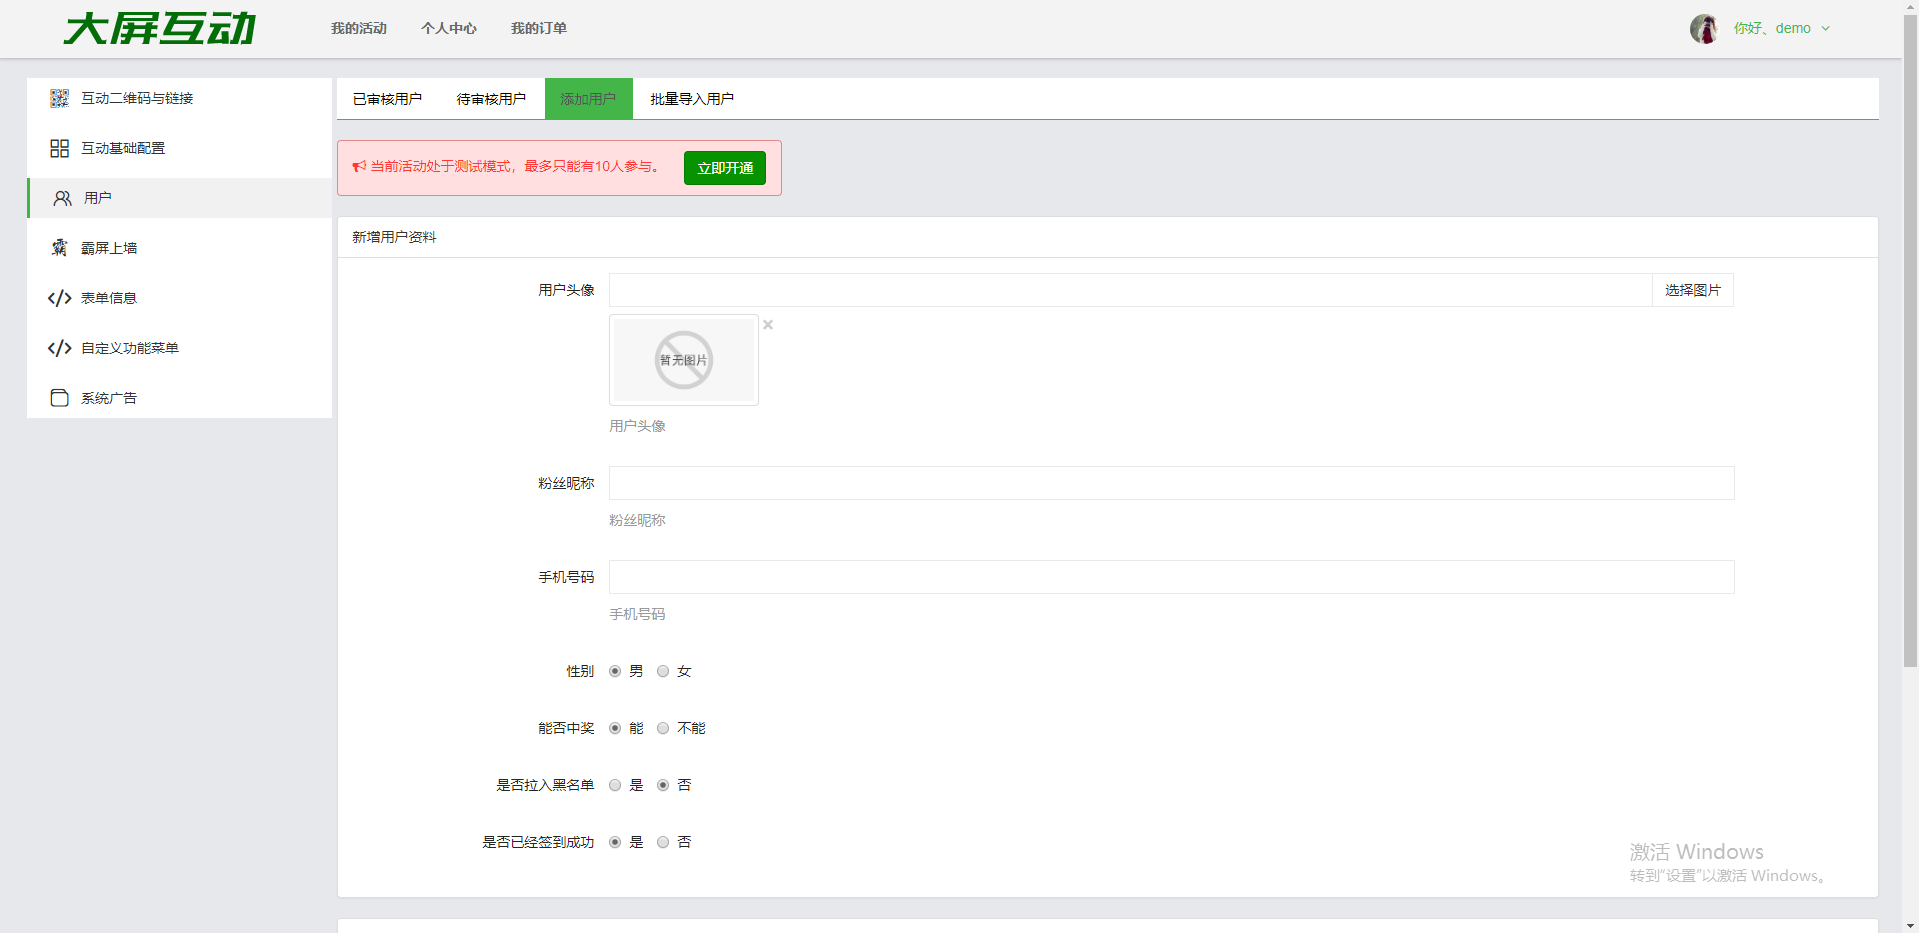1919x933 pixels.
Task: Click the grid icon for 互动基础配置
Action: pyautogui.click(x=60, y=148)
